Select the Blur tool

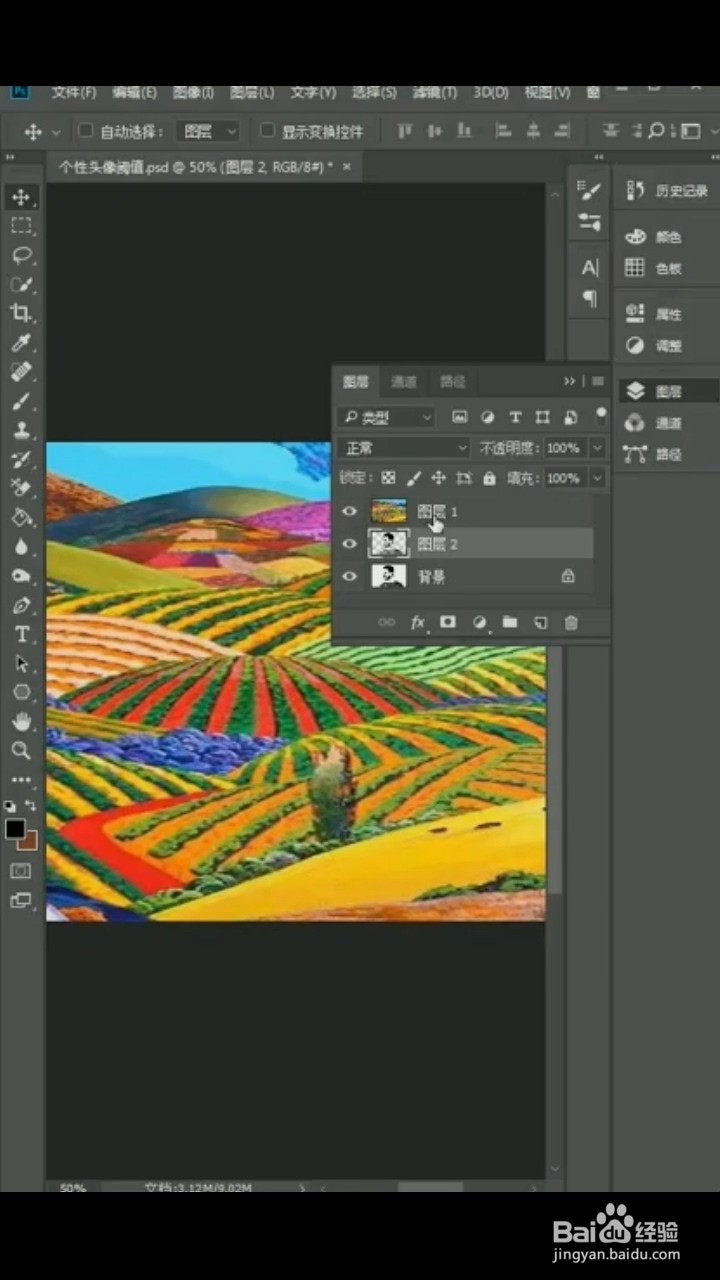(x=21, y=547)
